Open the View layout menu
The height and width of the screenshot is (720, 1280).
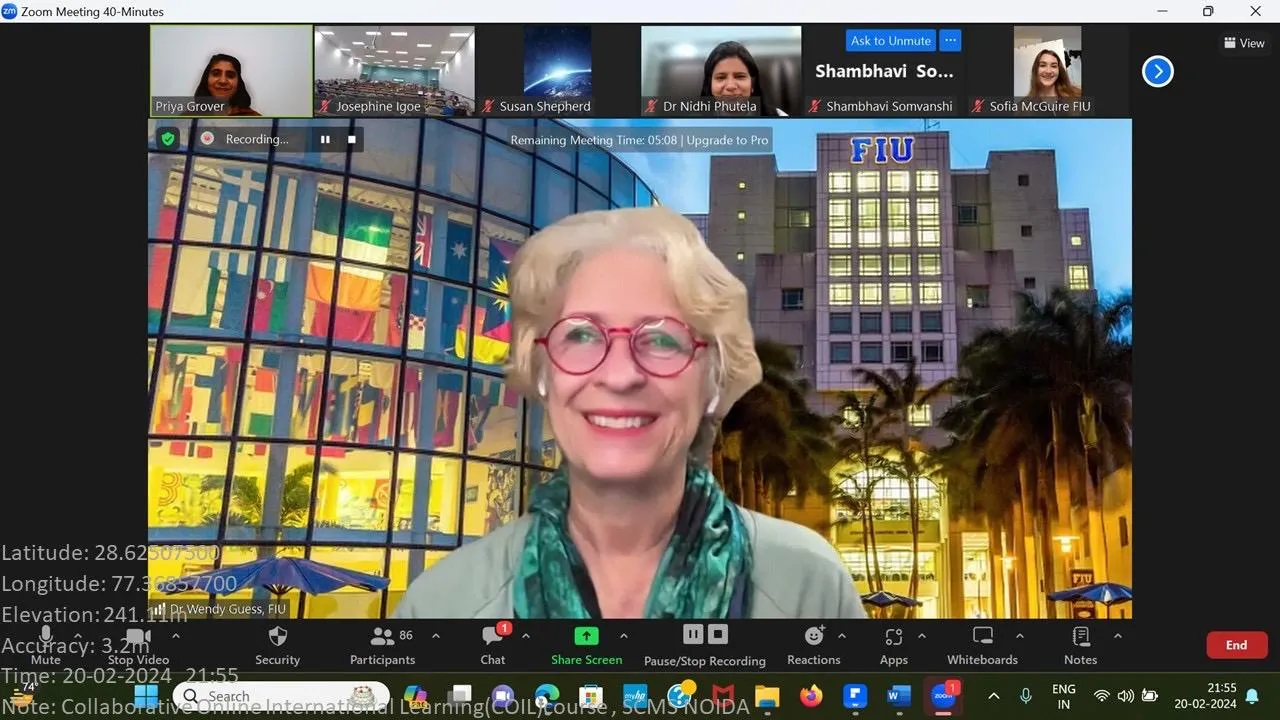pyautogui.click(x=1244, y=43)
